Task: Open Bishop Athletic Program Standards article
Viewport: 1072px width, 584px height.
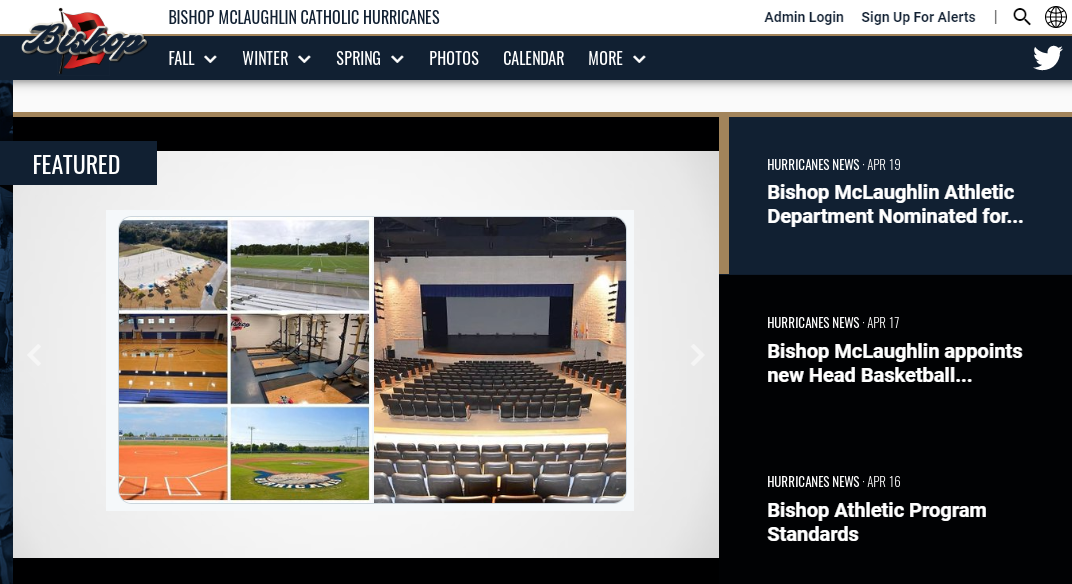Action: coord(876,522)
